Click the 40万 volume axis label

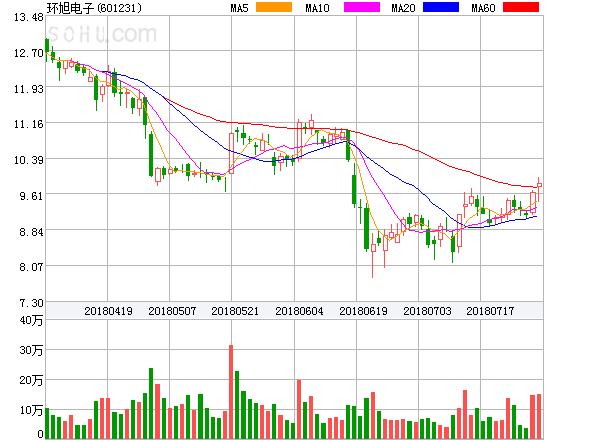31,320
